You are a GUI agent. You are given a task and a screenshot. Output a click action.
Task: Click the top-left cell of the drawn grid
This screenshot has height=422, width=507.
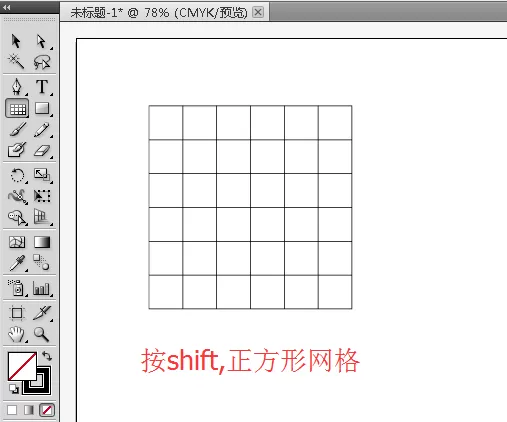pyautogui.click(x=166, y=123)
